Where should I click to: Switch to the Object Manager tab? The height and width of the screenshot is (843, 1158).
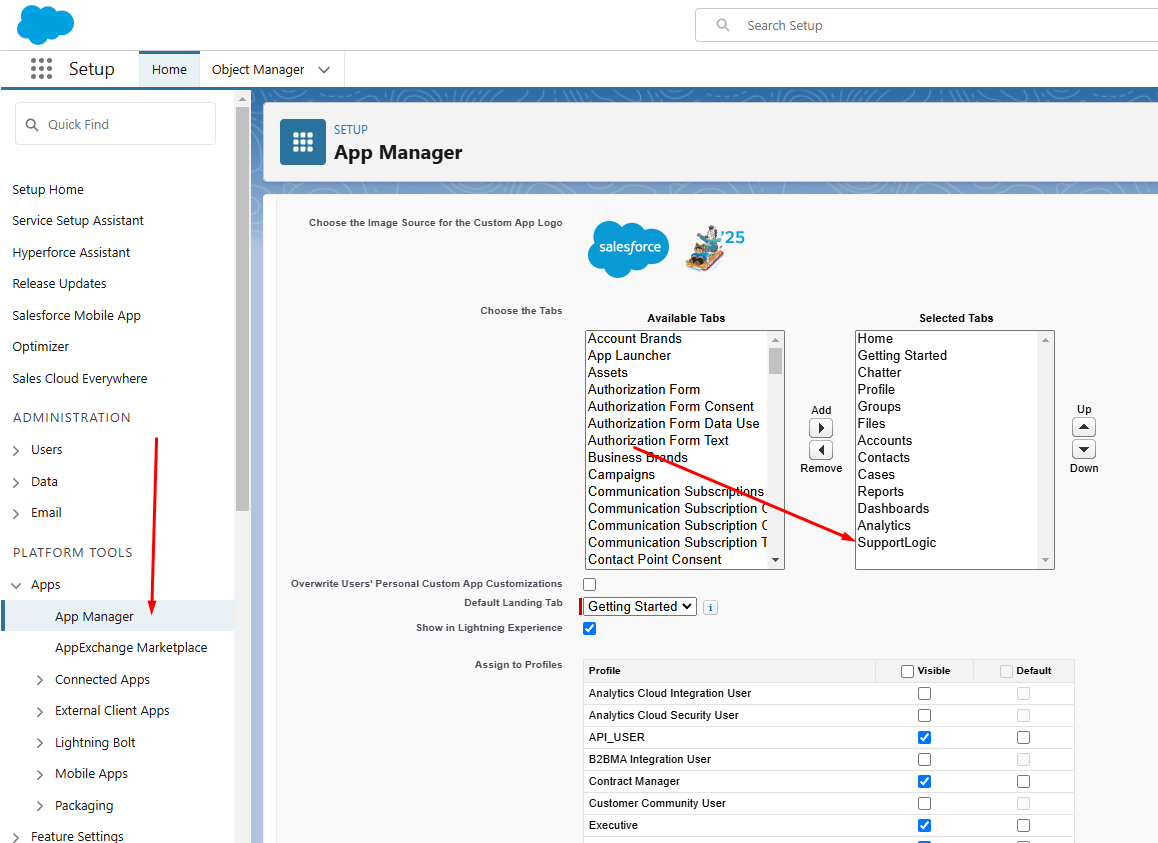[x=258, y=69]
